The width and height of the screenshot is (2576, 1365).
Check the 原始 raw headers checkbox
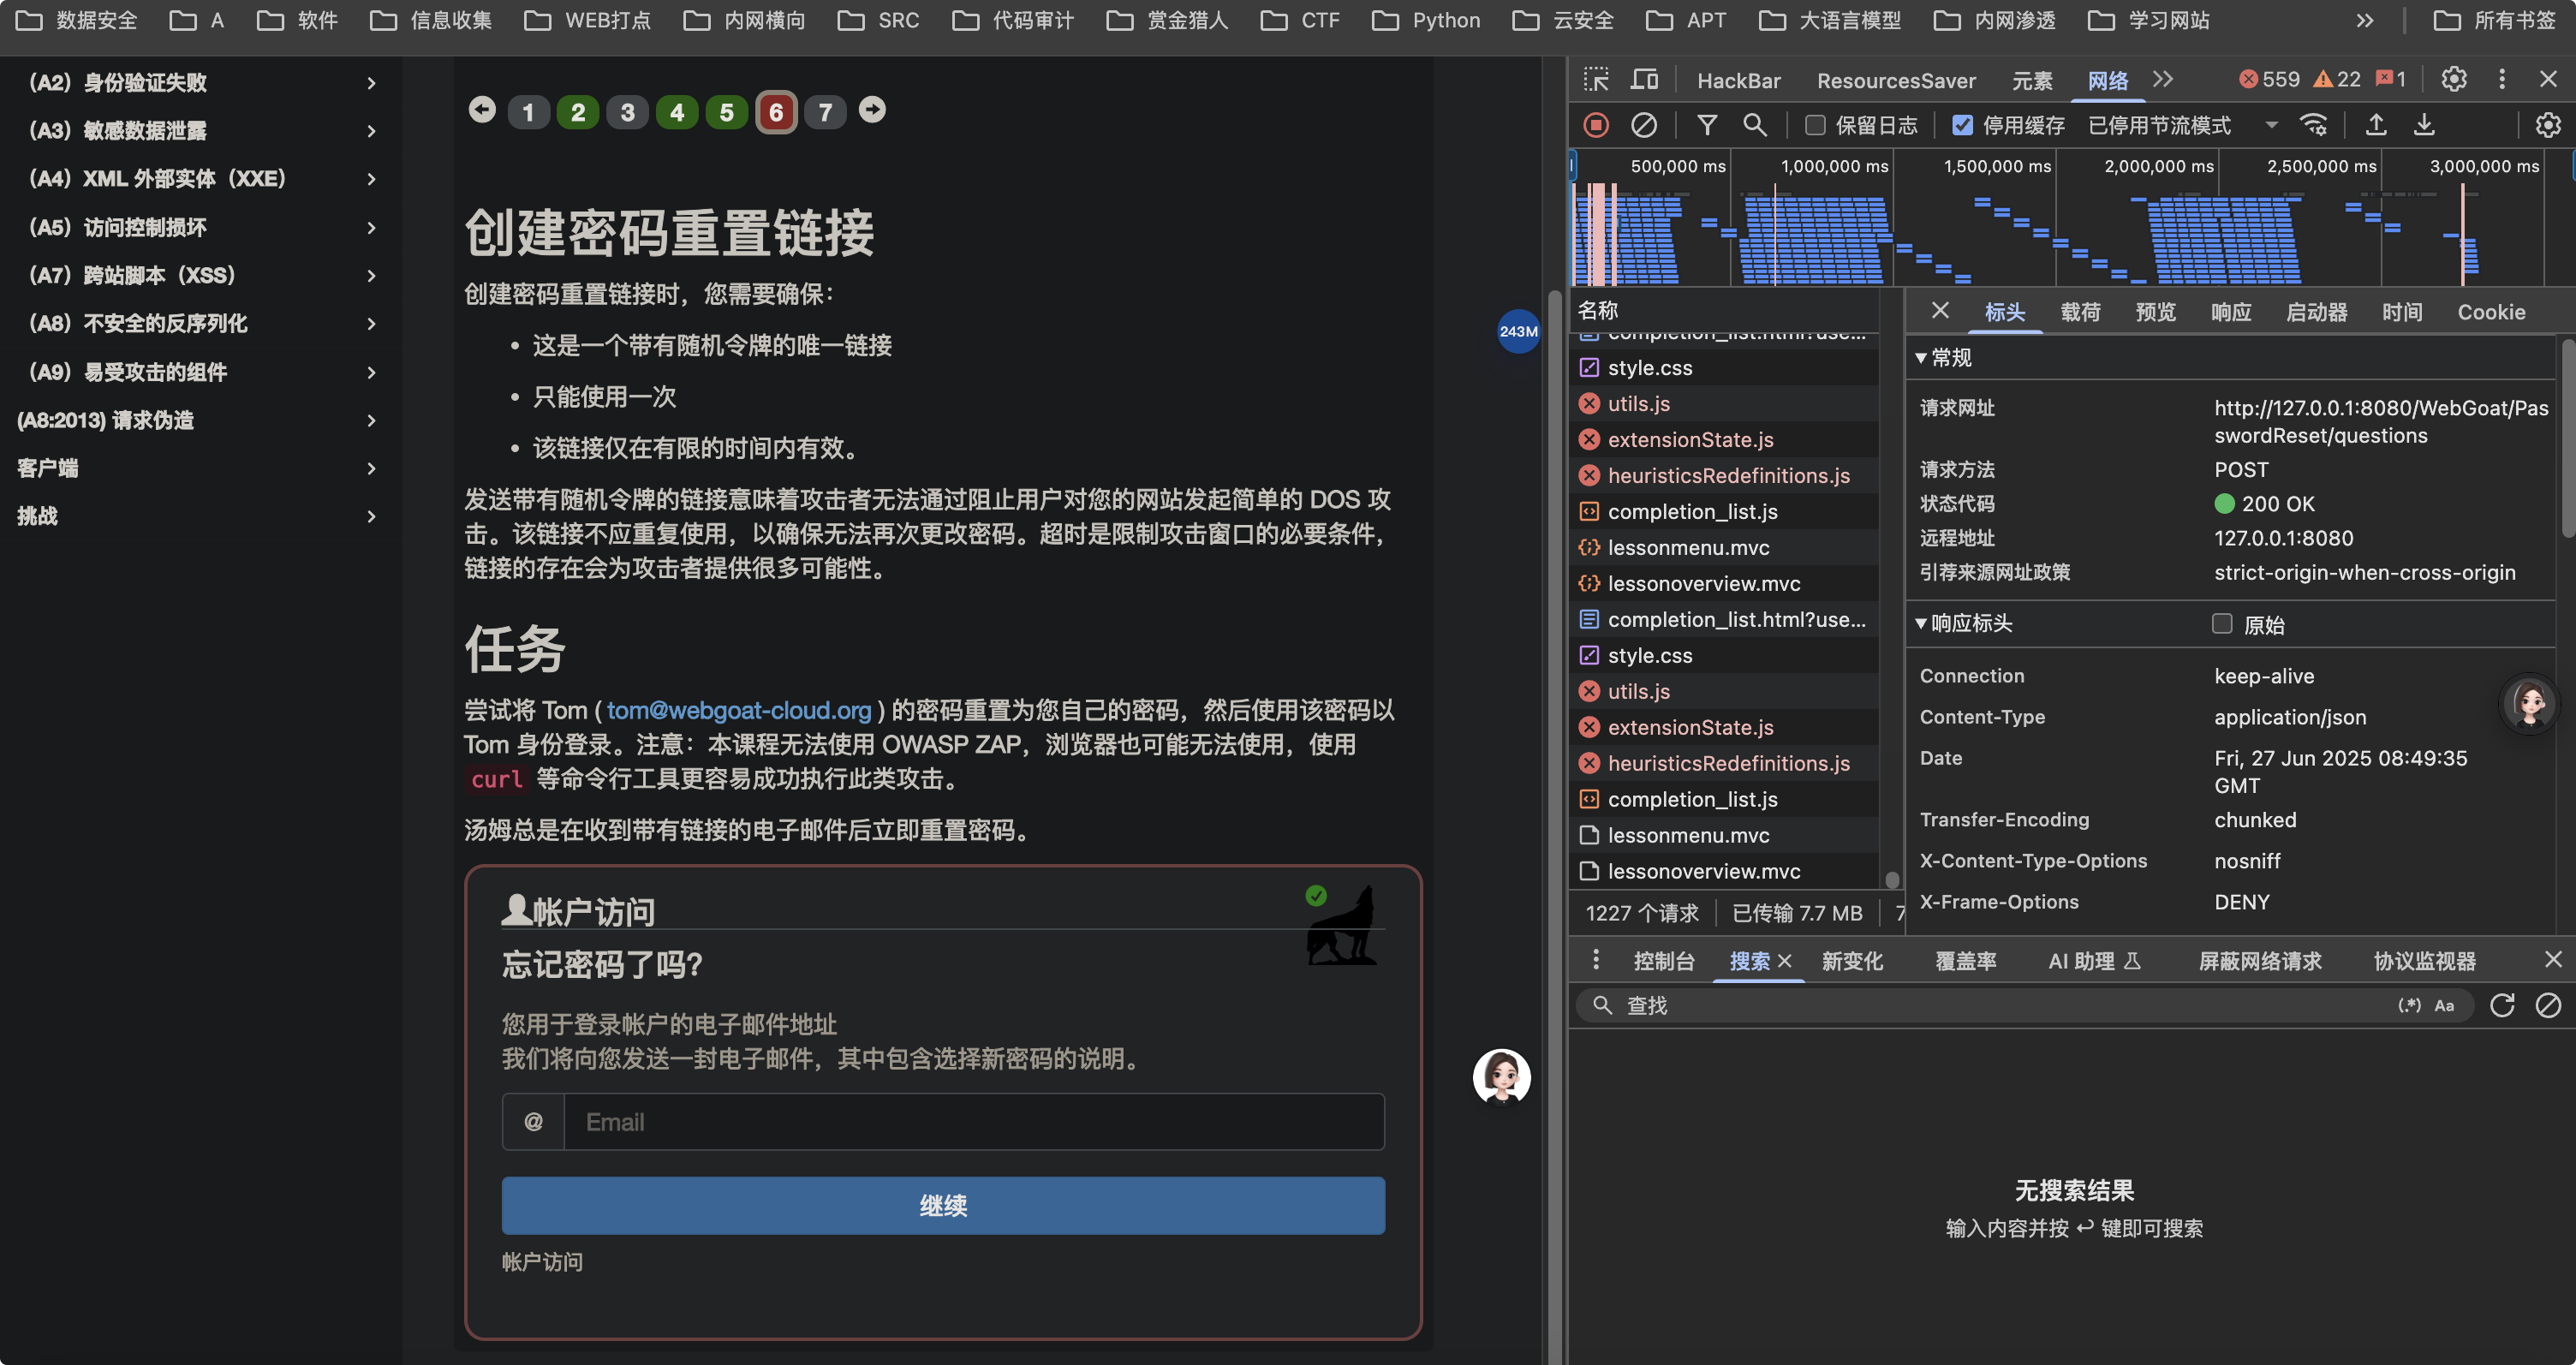[x=2222, y=624]
